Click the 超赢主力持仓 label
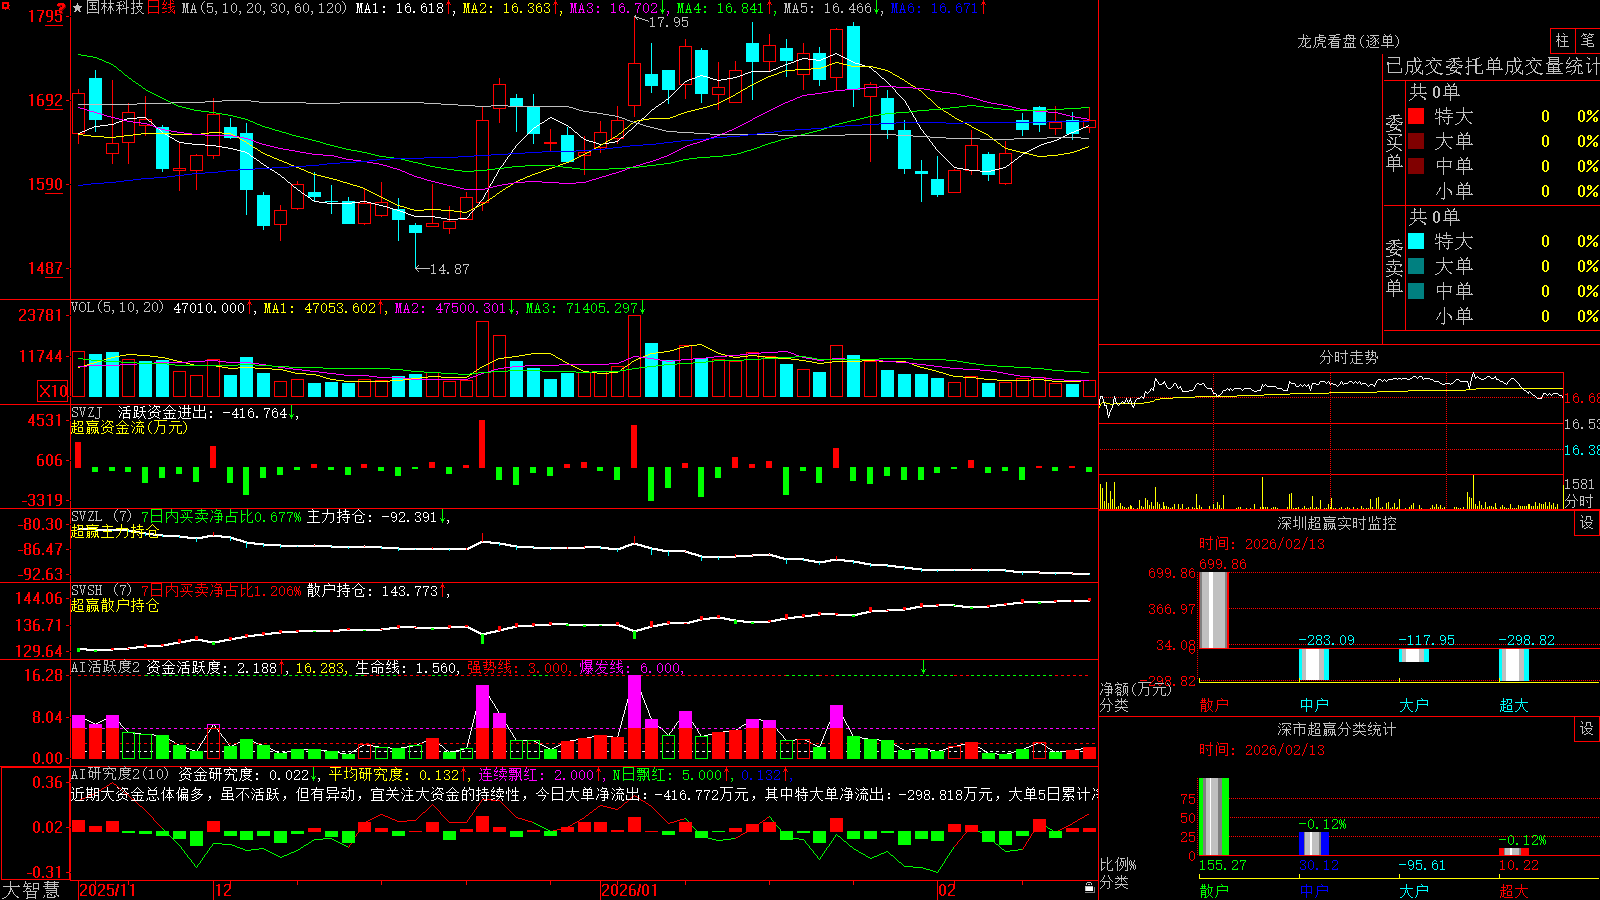Viewport: 1600px width, 900px height. [115, 531]
